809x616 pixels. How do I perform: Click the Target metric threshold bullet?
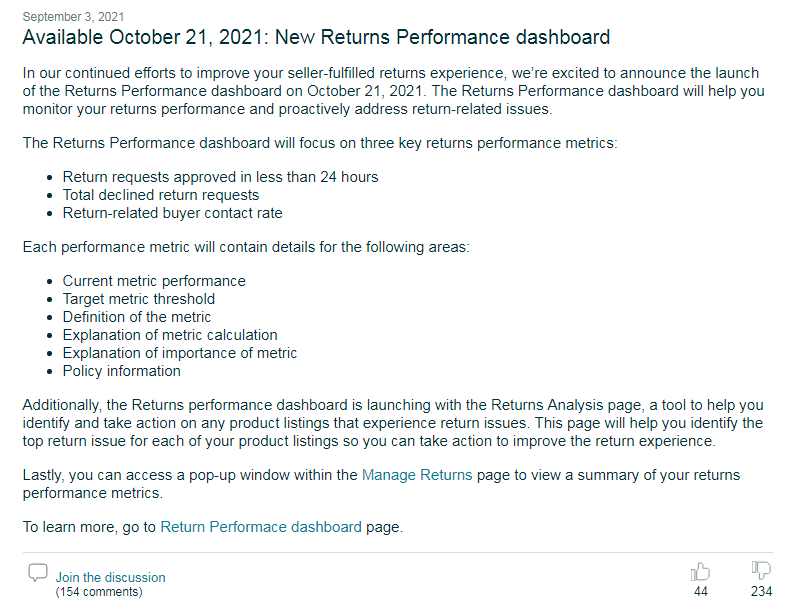point(139,299)
